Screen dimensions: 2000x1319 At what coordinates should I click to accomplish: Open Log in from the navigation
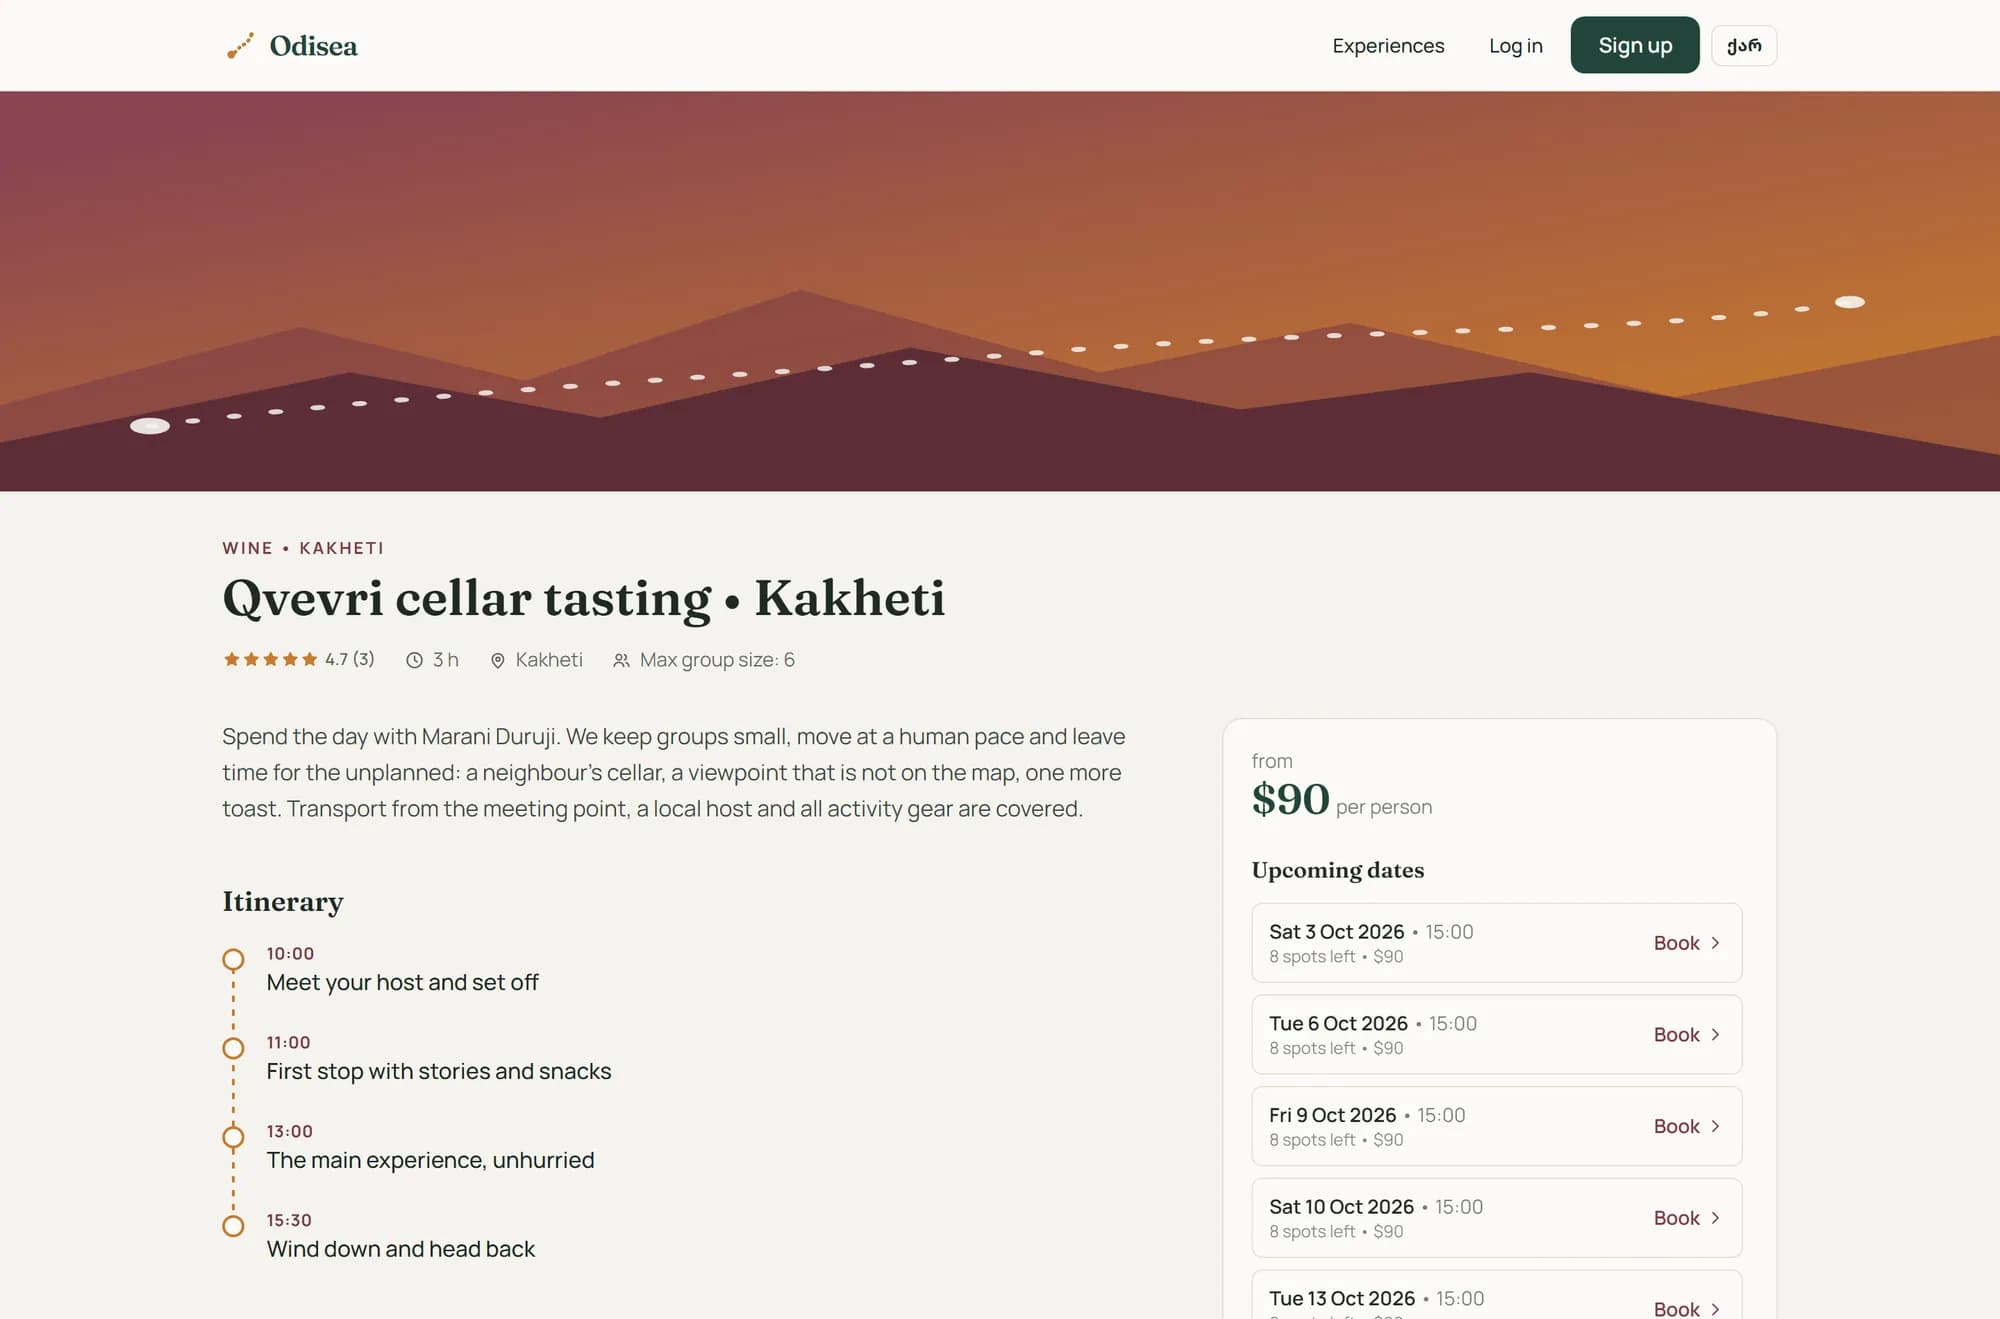click(1515, 46)
